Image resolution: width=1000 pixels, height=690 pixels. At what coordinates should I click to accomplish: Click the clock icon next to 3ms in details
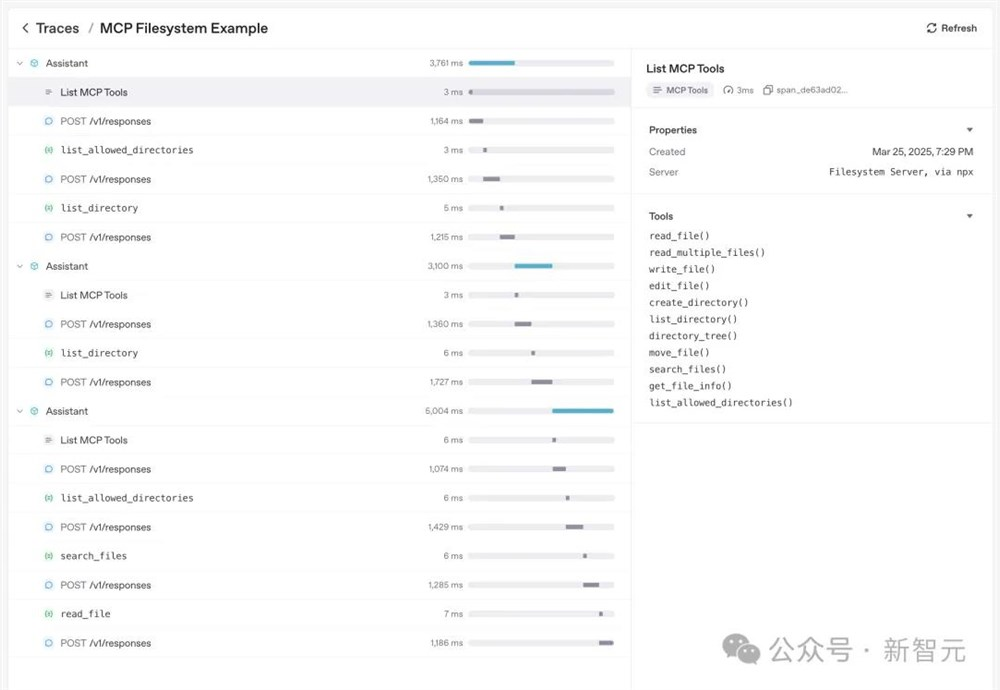point(728,90)
